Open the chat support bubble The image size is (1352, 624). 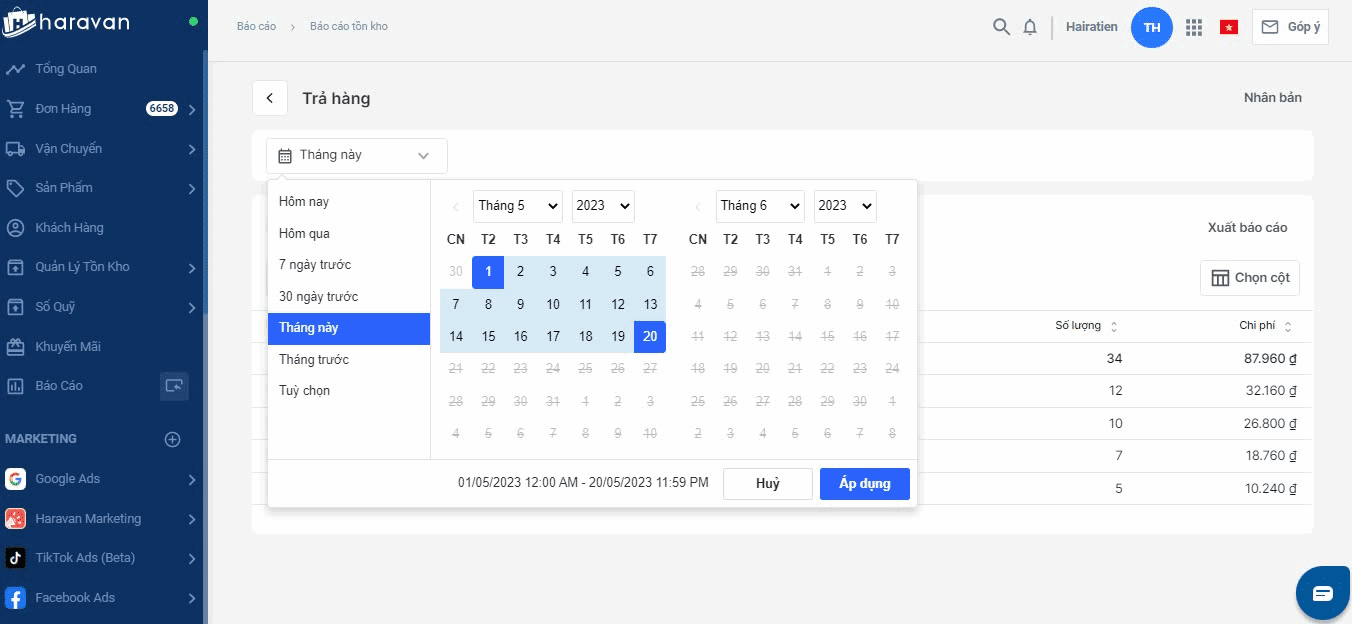pyautogui.click(x=1322, y=593)
